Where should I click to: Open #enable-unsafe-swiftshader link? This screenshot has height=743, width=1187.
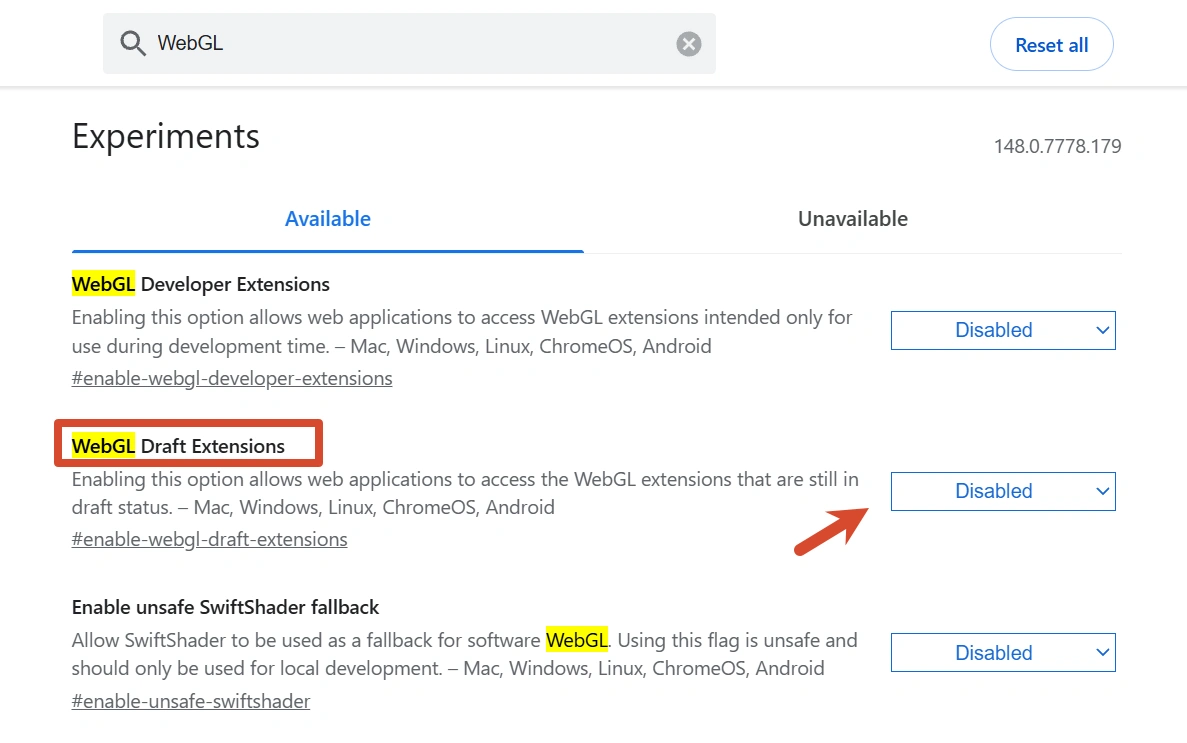point(191,701)
